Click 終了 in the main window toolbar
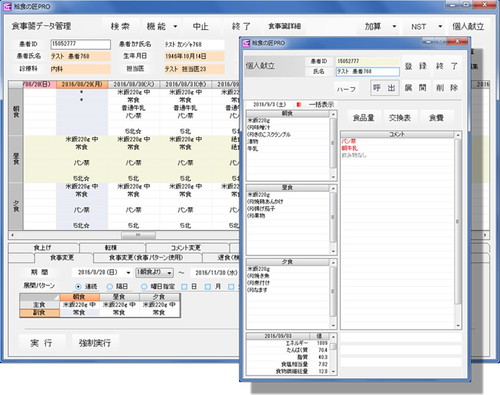 tap(241, 26)
